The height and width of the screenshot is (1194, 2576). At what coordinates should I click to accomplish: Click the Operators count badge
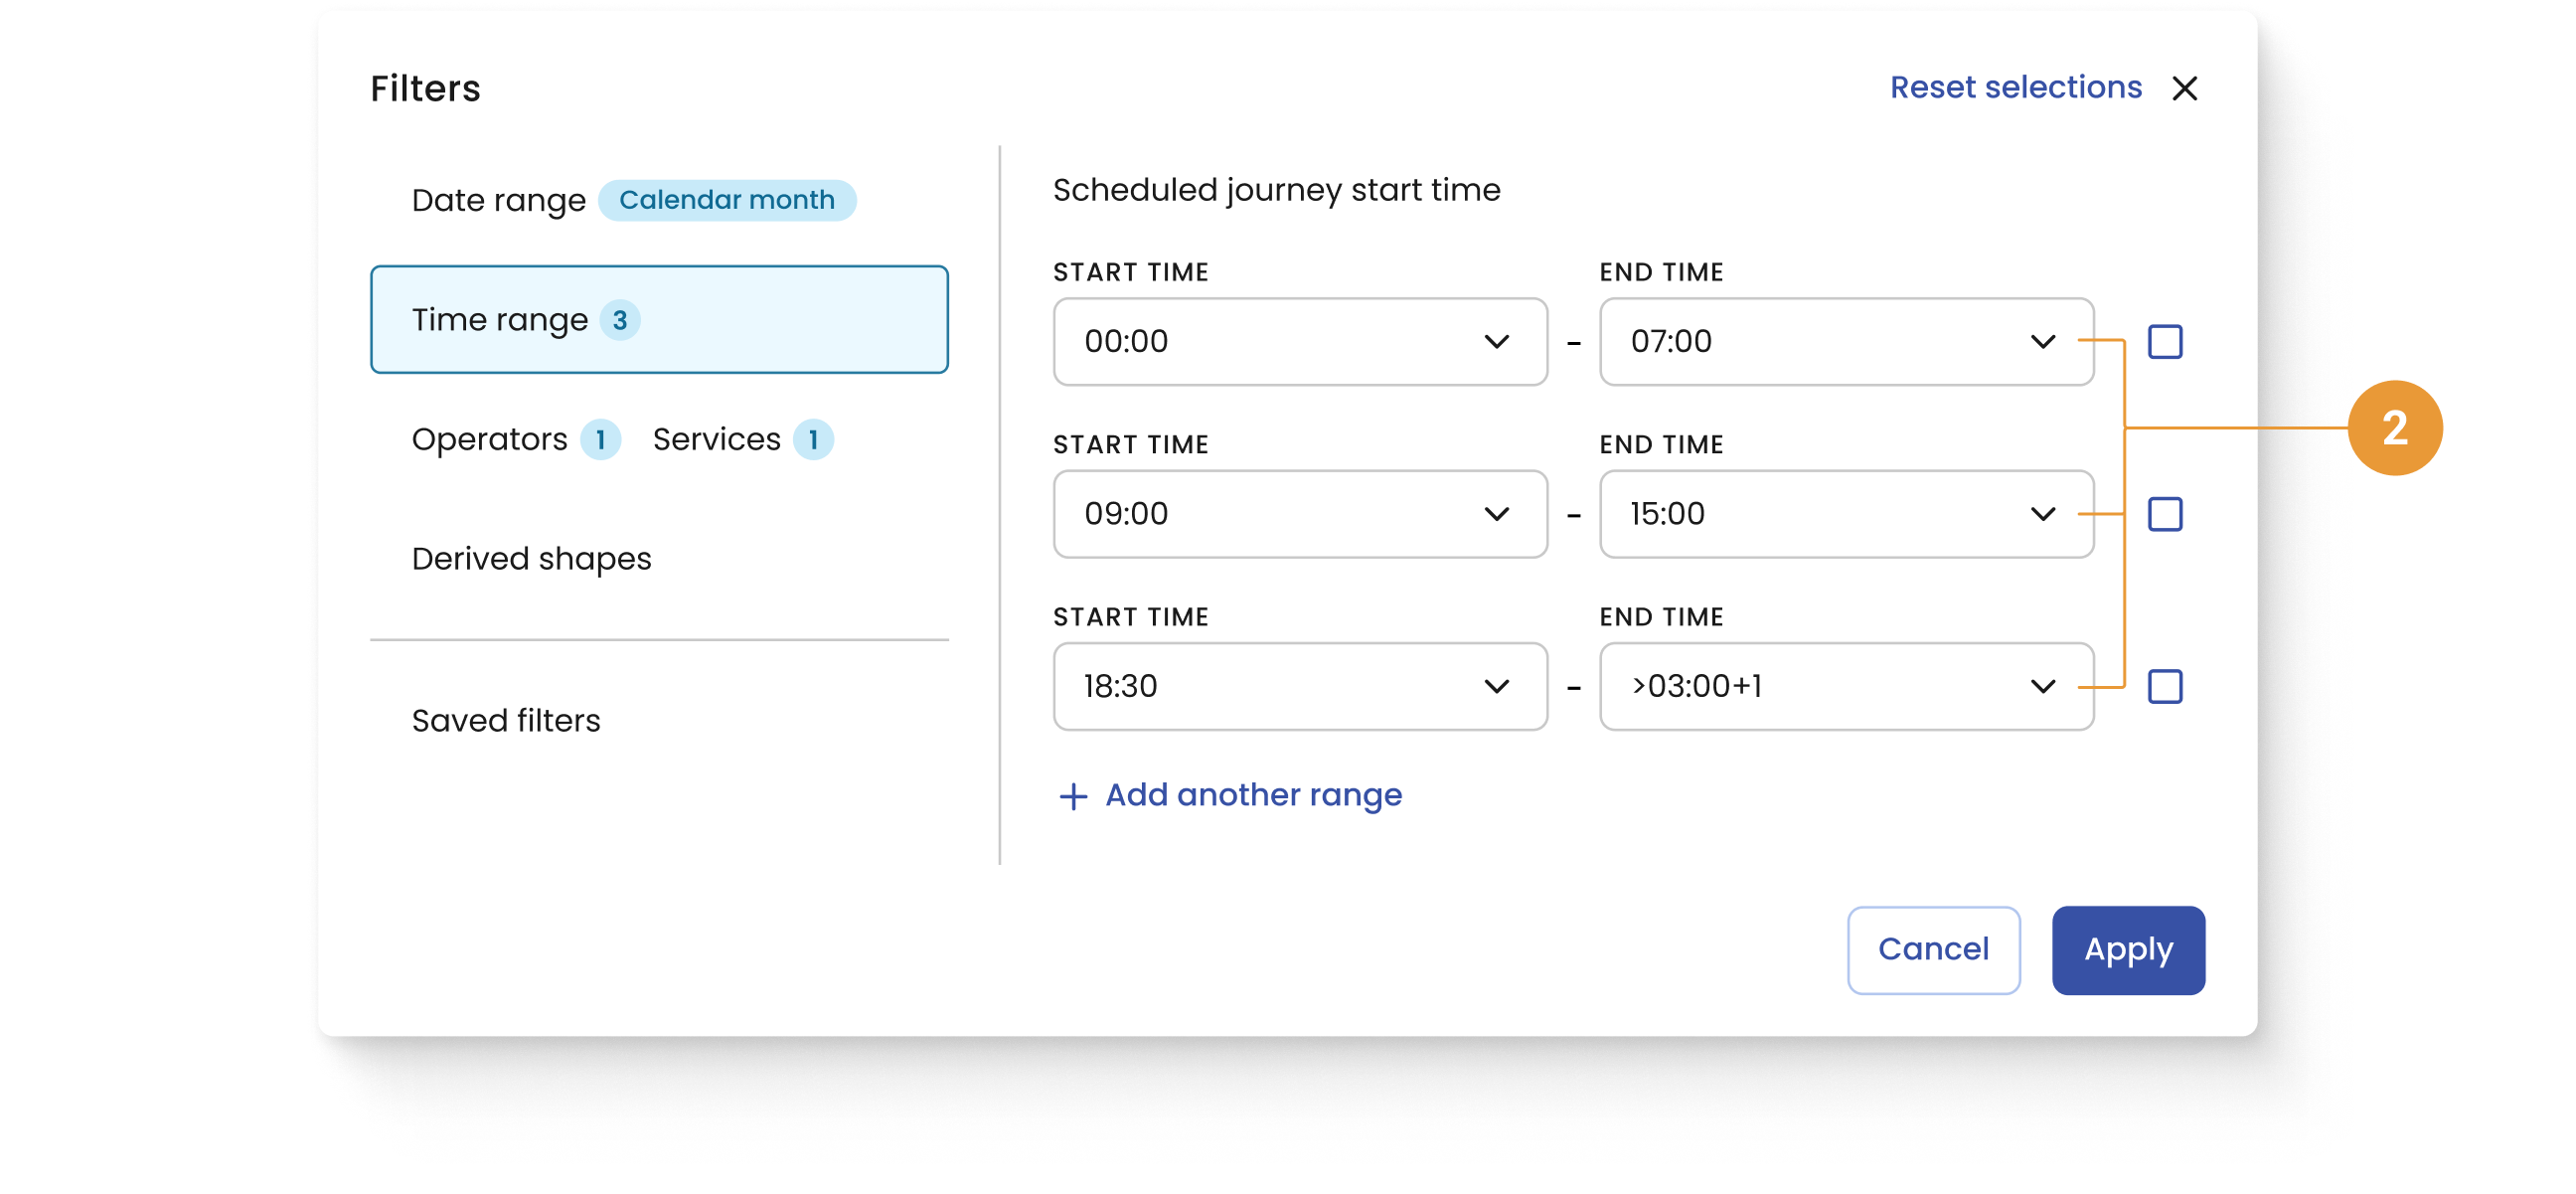pos(600,440)
